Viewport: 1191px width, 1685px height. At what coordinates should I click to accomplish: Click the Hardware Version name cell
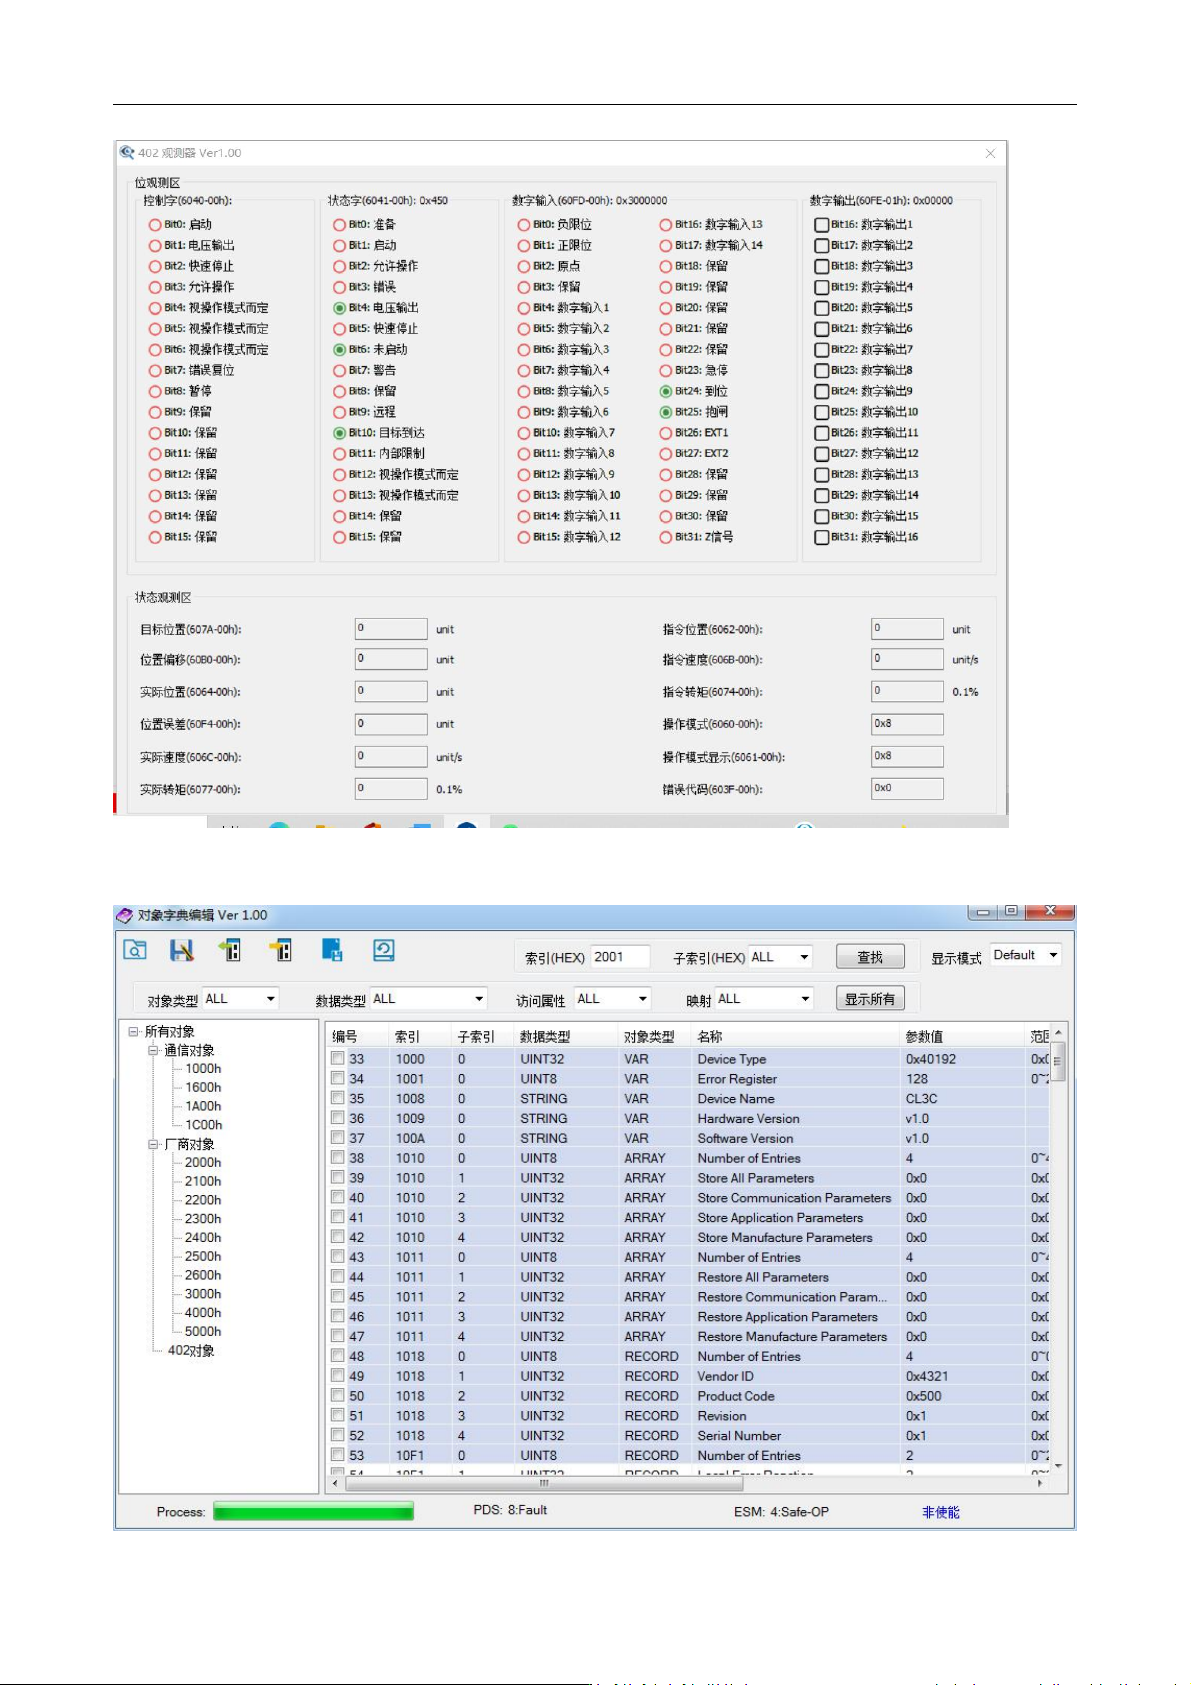[748, 1118]
